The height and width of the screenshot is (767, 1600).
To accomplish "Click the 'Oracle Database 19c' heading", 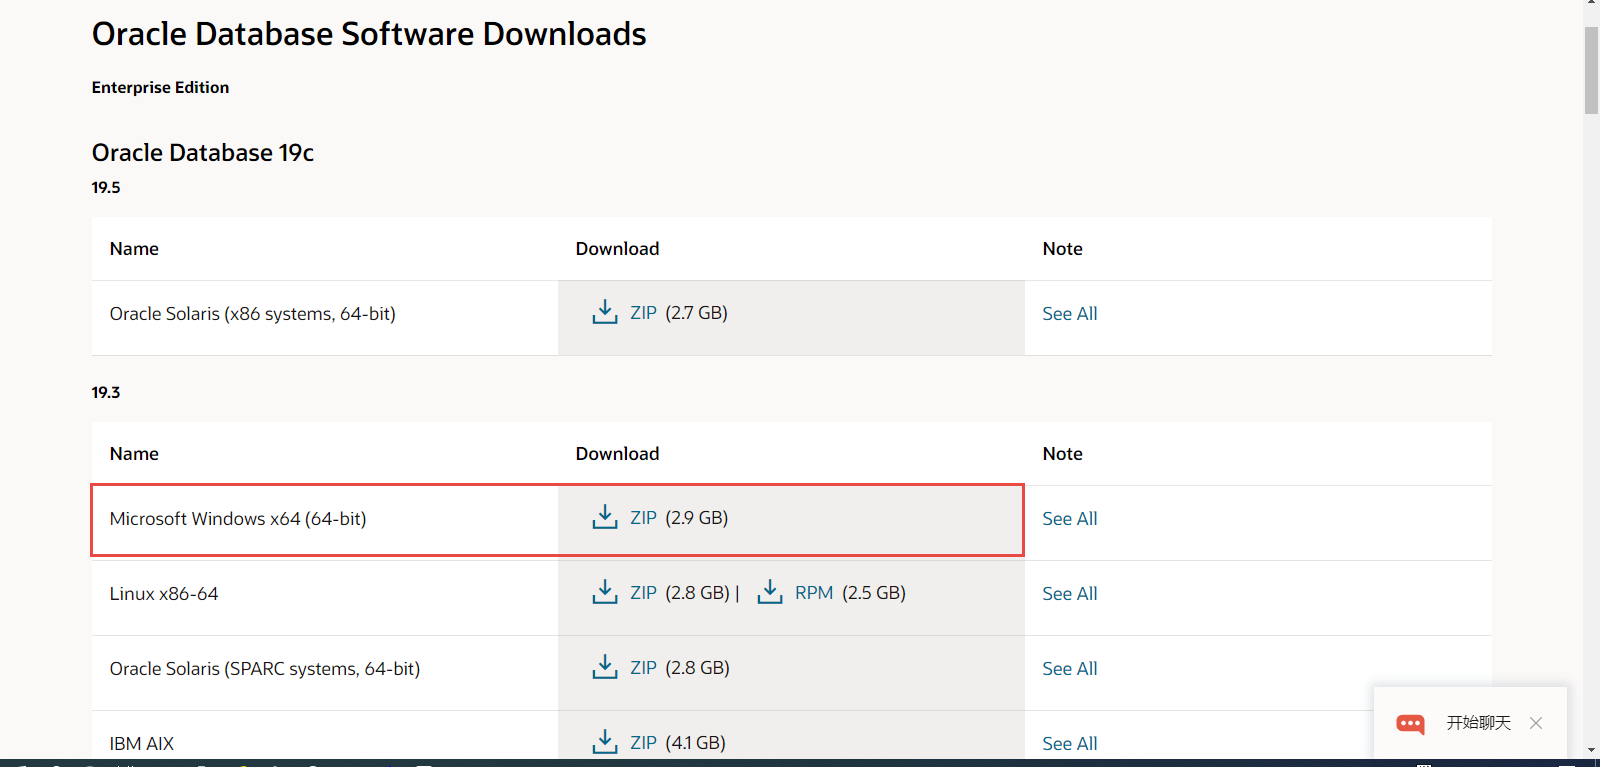I will coord(203,153).
